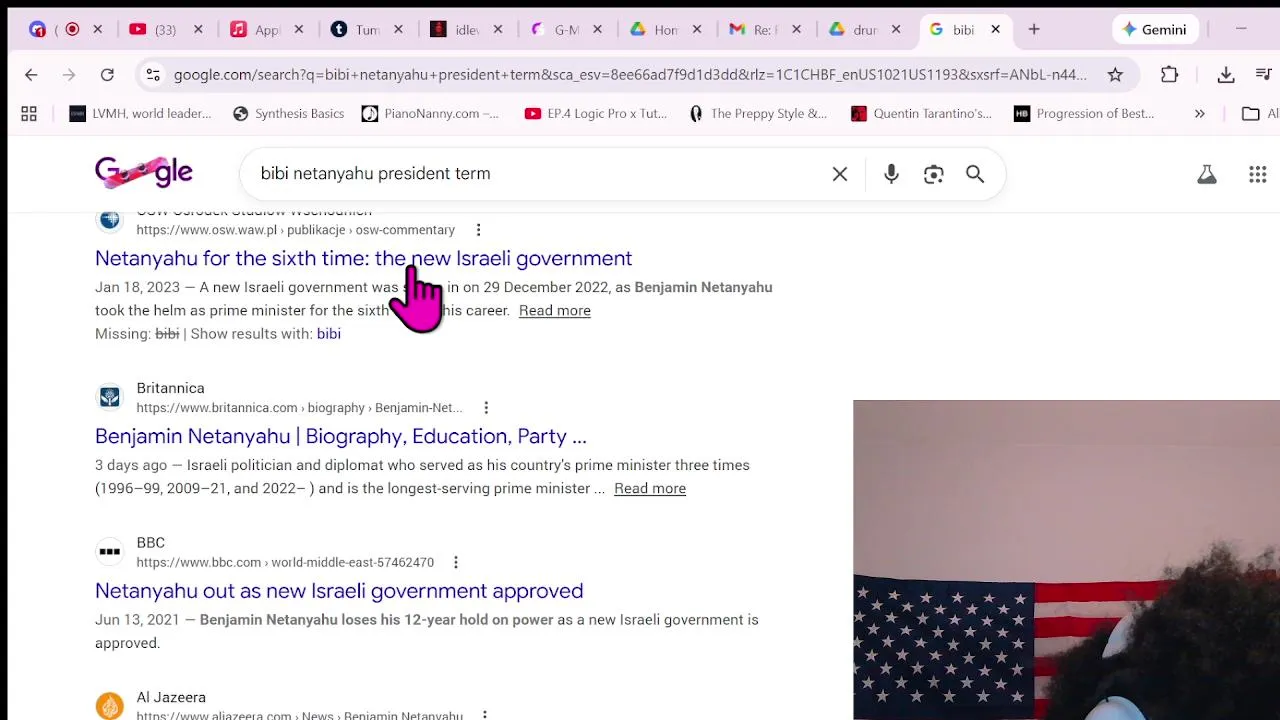
Task: Open the All Bookmarks folder
Action: tap(1260, 114)
